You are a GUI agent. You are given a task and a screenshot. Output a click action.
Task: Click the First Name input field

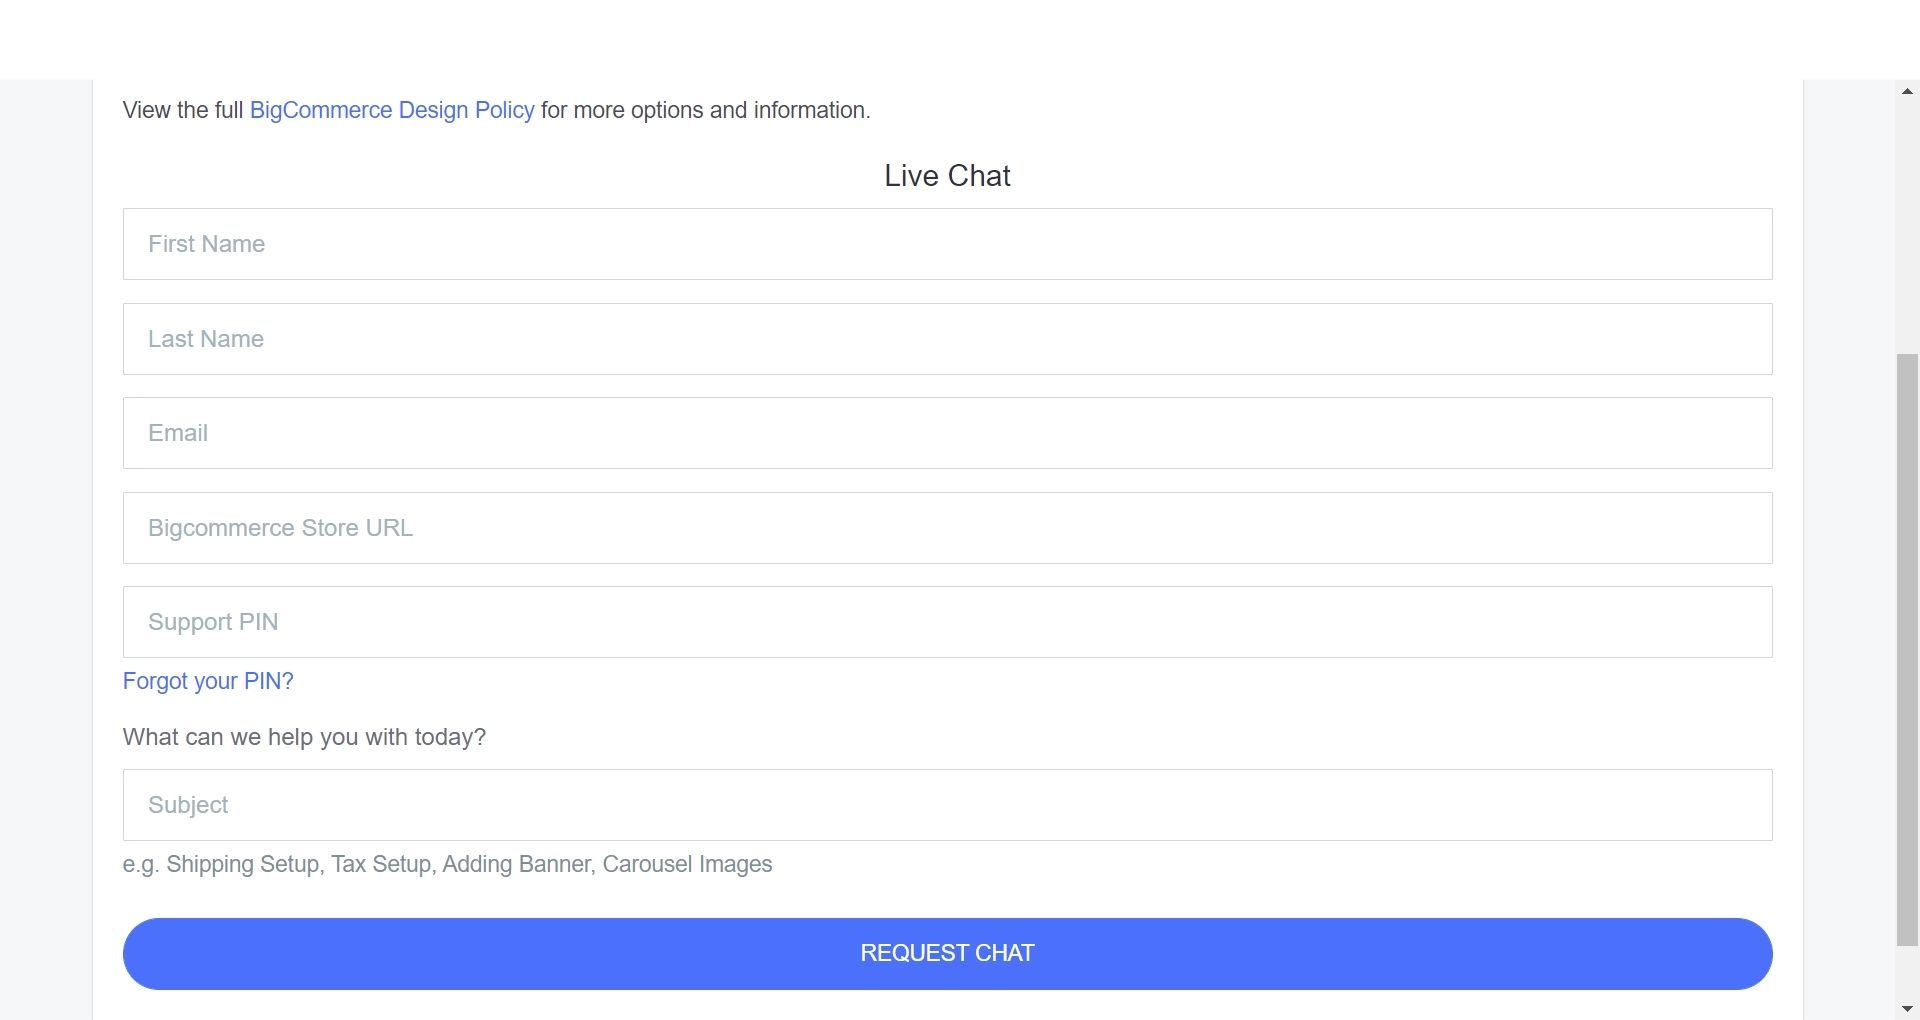pyautogui.click(x=947, y=244)
